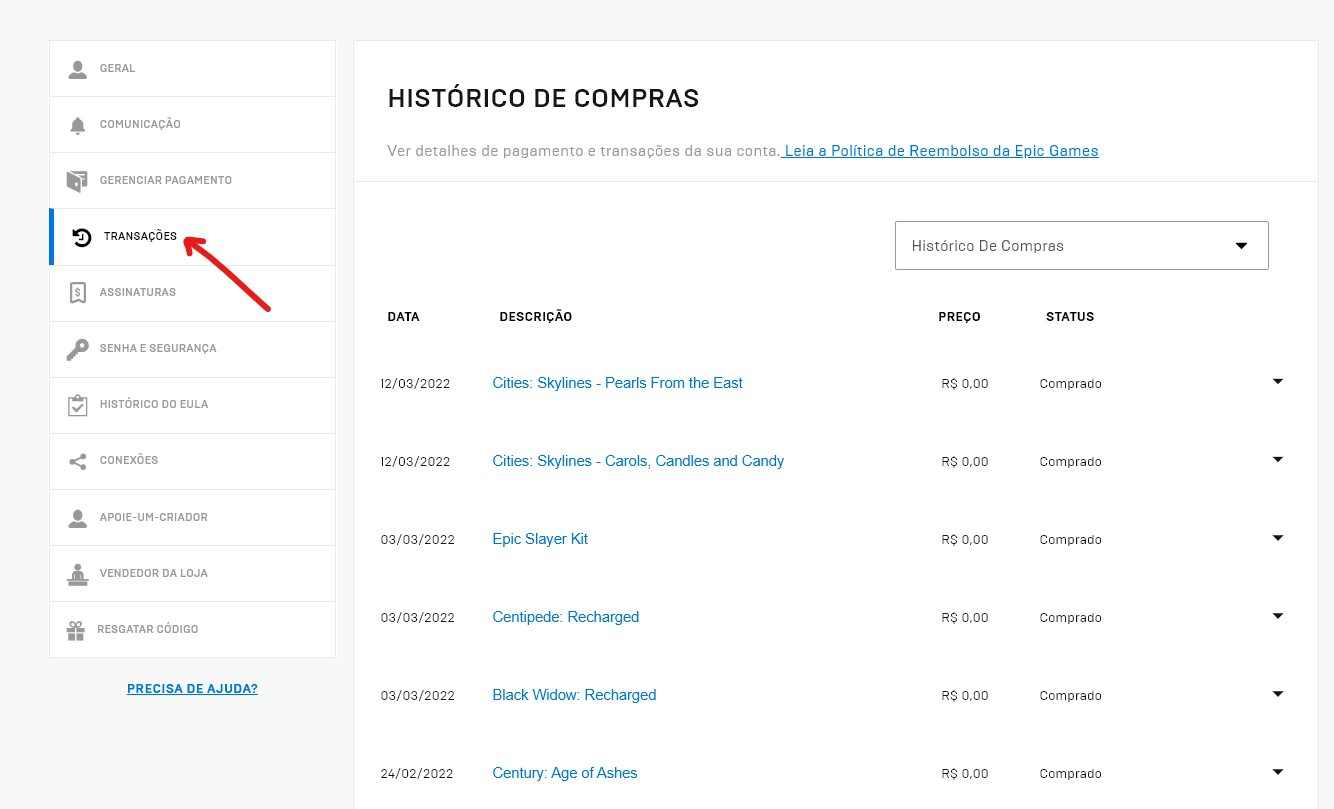Viewport: 1334px width, 809px height.
Task: Open Cities: Skylines - Carols, Candles and Candy
Action: click(638, 461)
